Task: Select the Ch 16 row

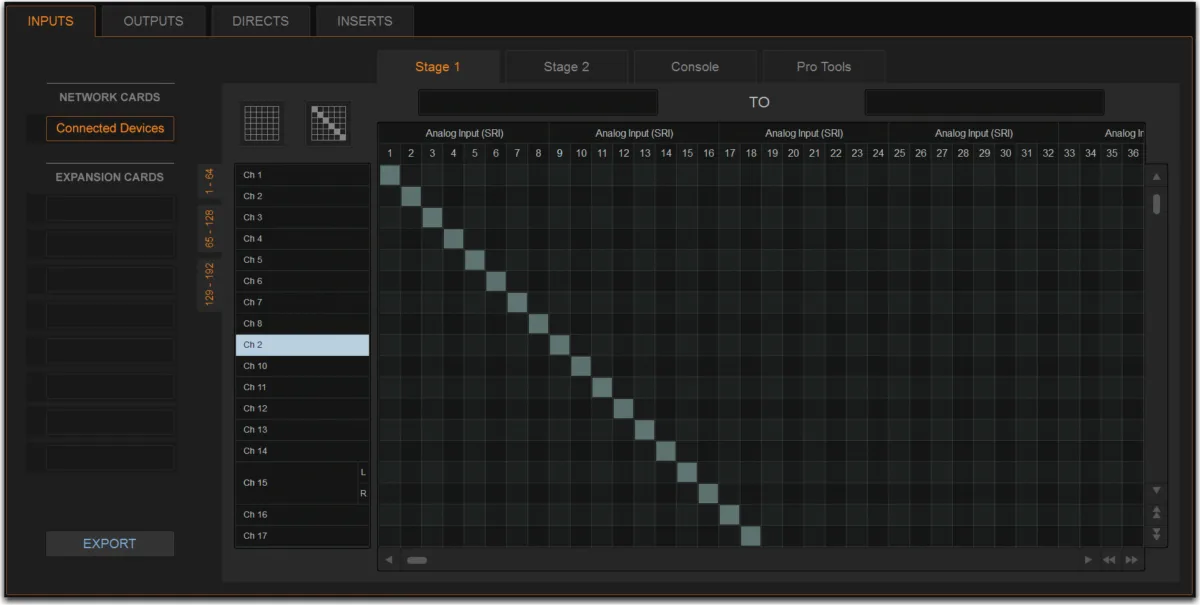Action: pyautogui.click(x=302, y=515)
